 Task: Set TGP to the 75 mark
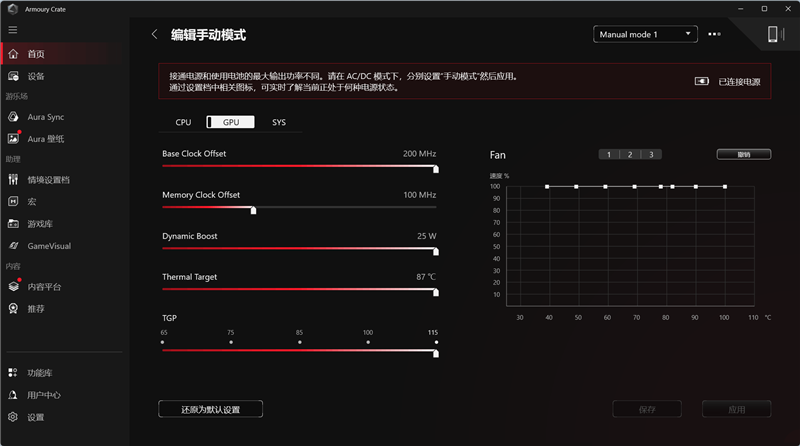click(231, 342)
